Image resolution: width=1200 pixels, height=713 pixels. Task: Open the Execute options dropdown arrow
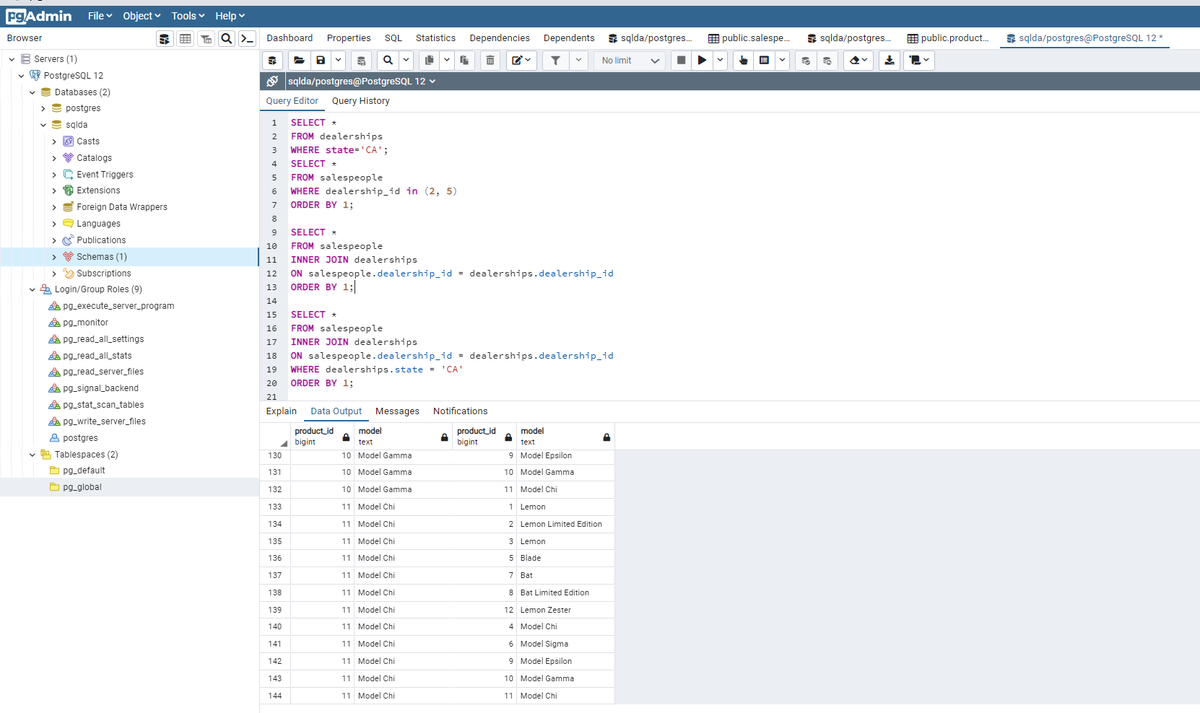click(720, 60)
